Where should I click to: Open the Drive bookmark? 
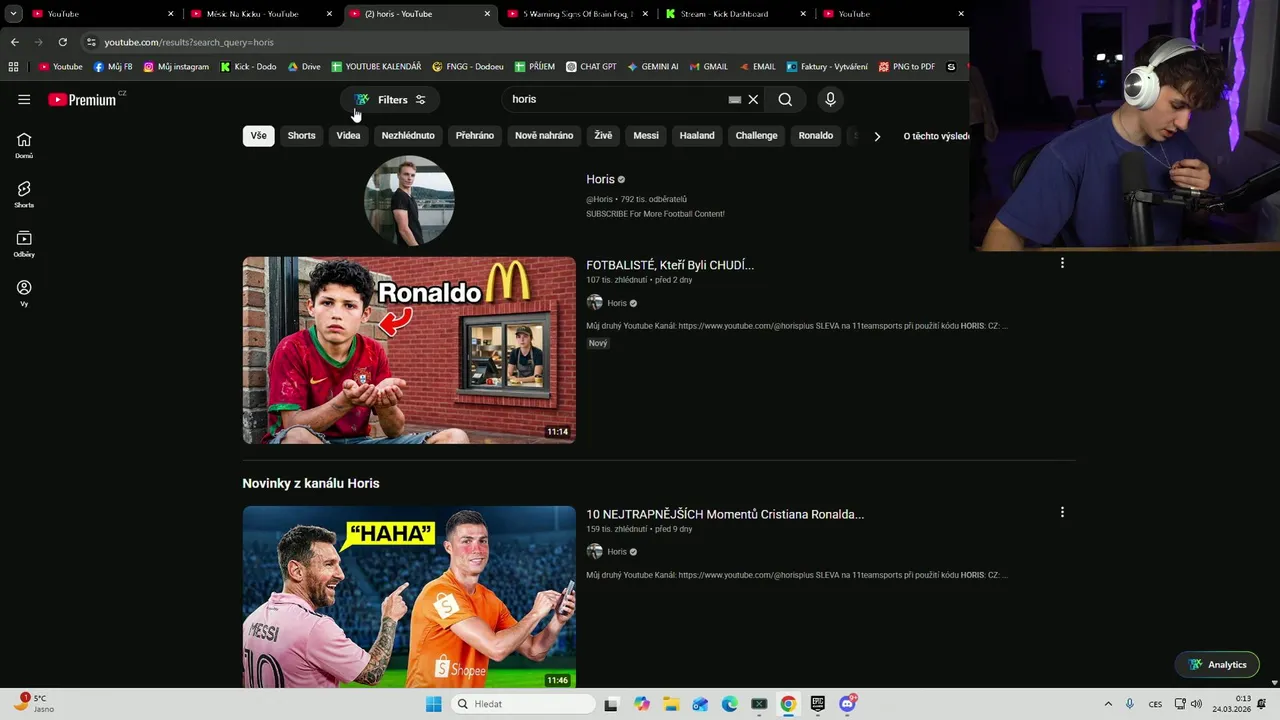304,67
